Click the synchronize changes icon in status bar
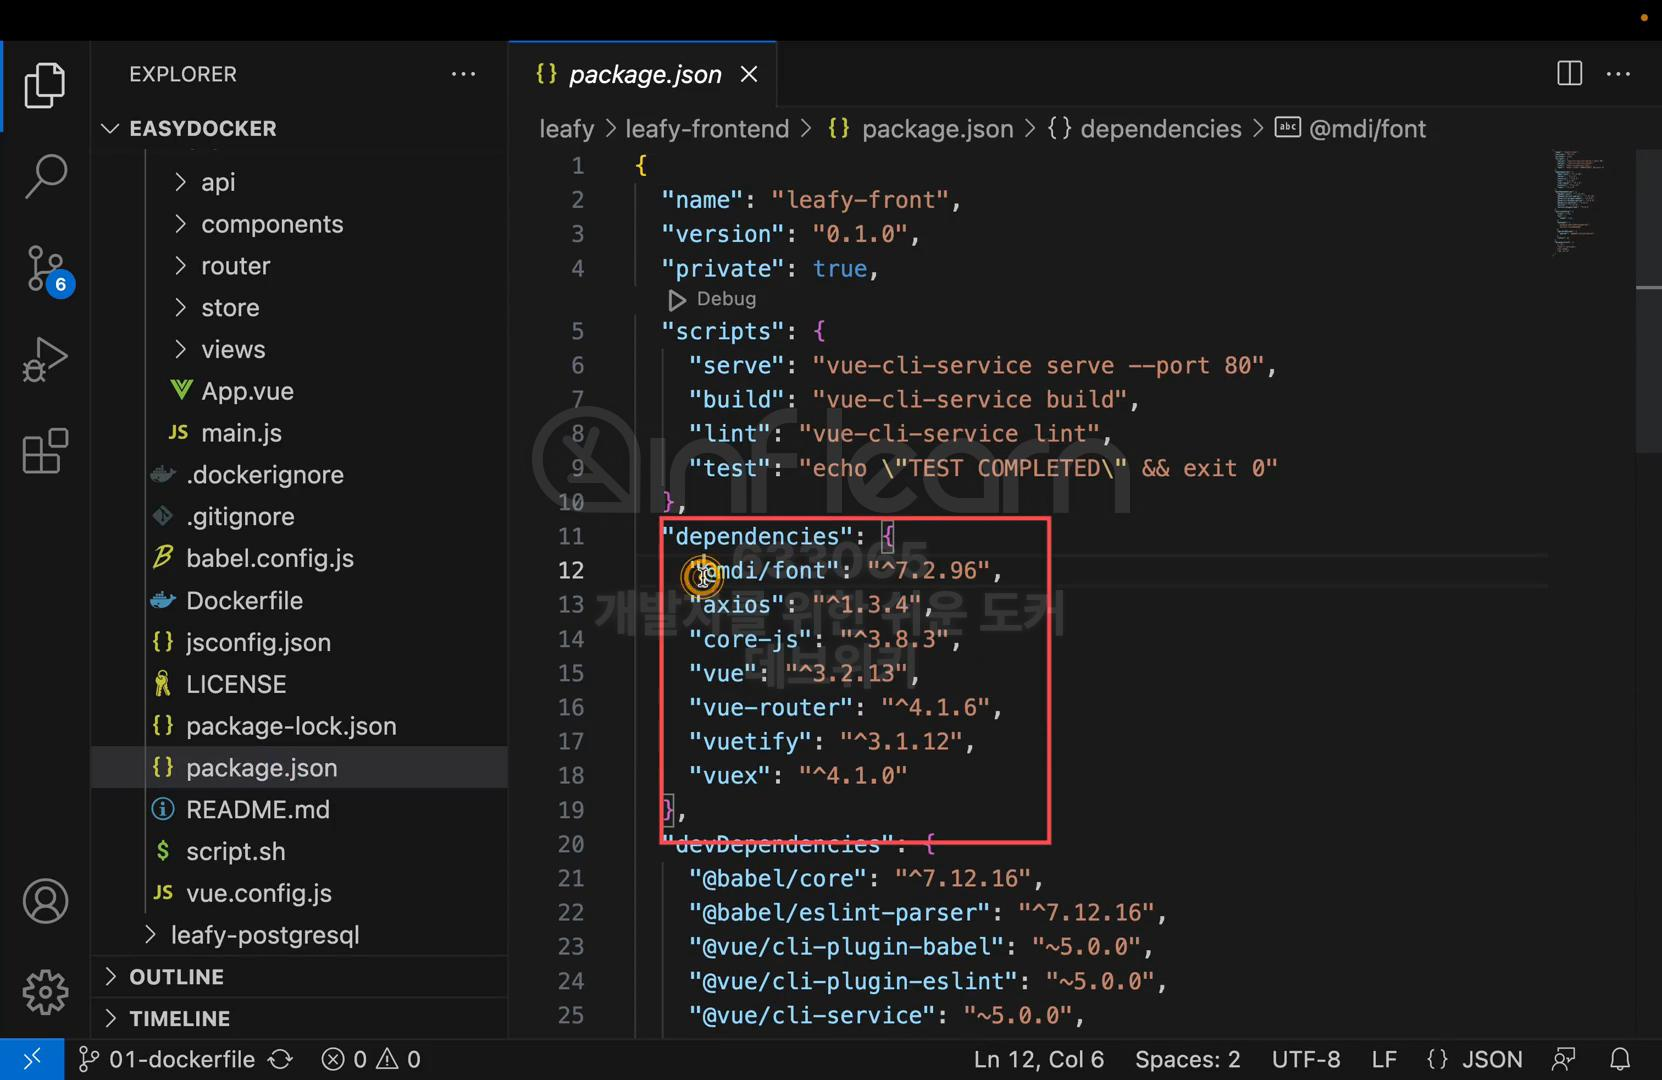1662x1080 pixels. click(x=281, y=1059)
